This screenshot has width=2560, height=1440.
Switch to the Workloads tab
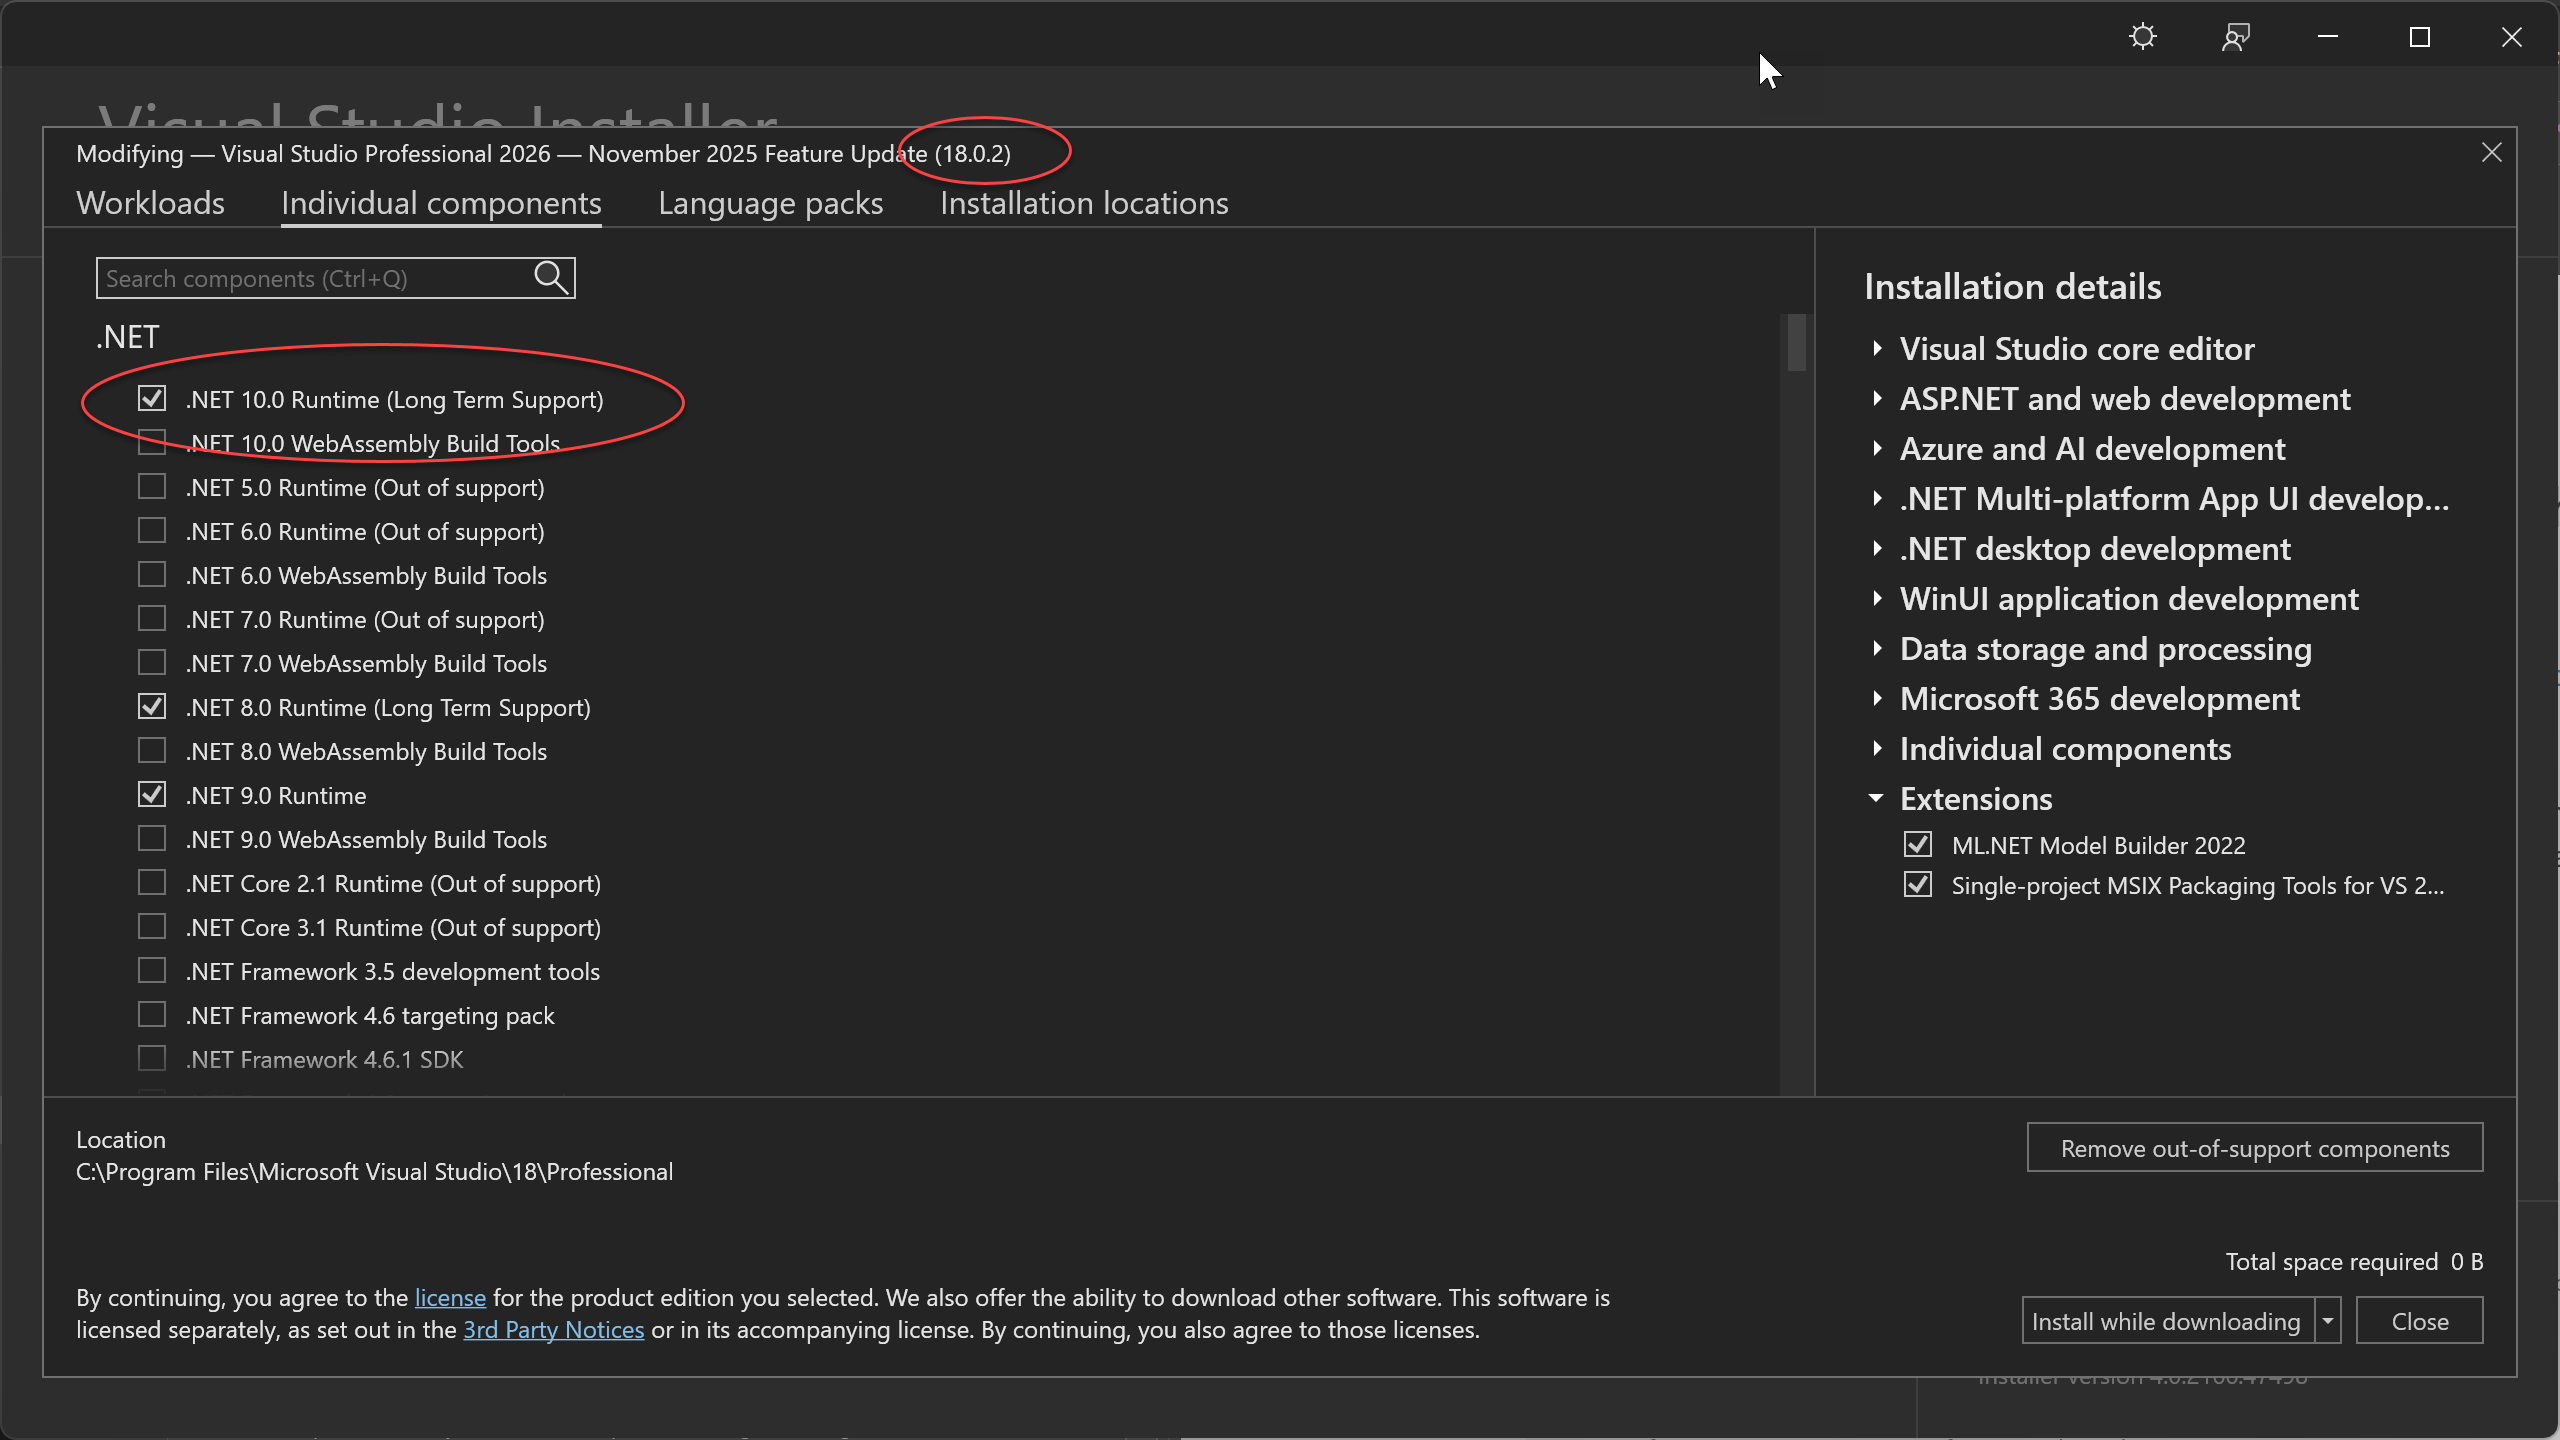150,203
